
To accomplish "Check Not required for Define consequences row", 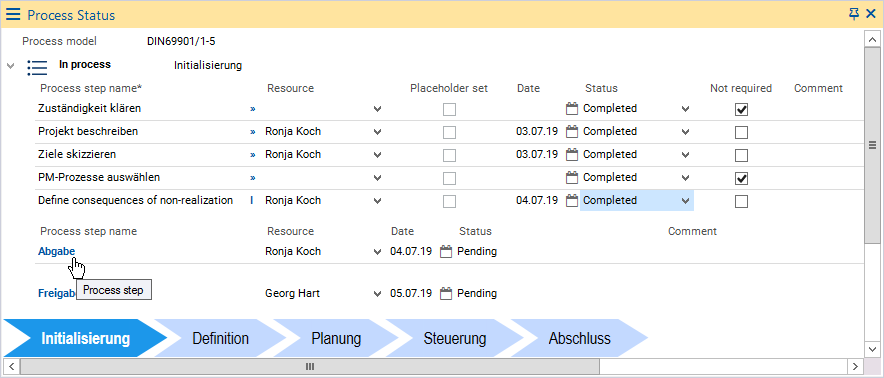I will coord(741,201).
